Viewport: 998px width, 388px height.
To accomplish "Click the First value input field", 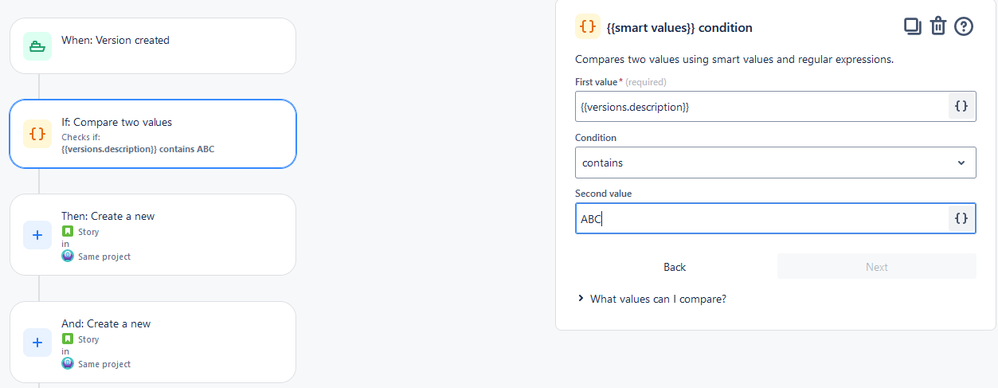I will (762, 107).
